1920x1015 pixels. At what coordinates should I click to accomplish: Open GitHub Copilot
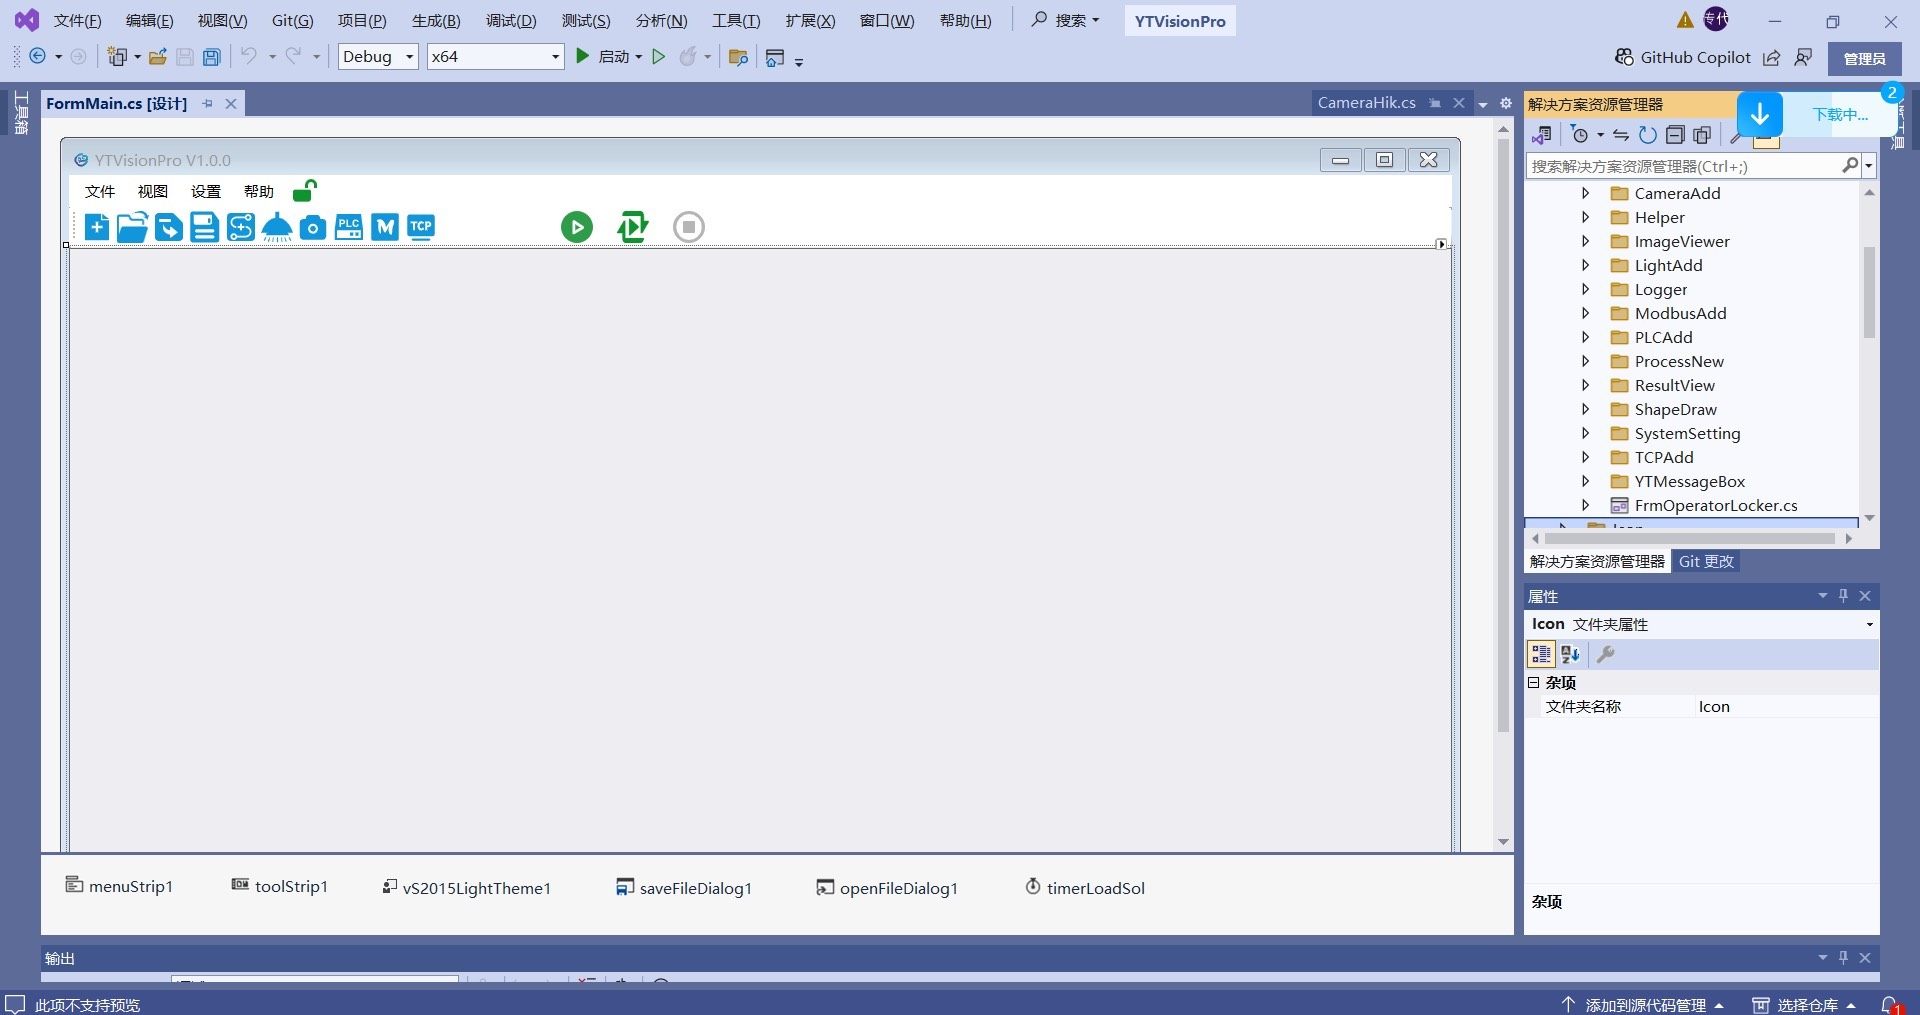pyautogui.click(x=1683, y=58)
